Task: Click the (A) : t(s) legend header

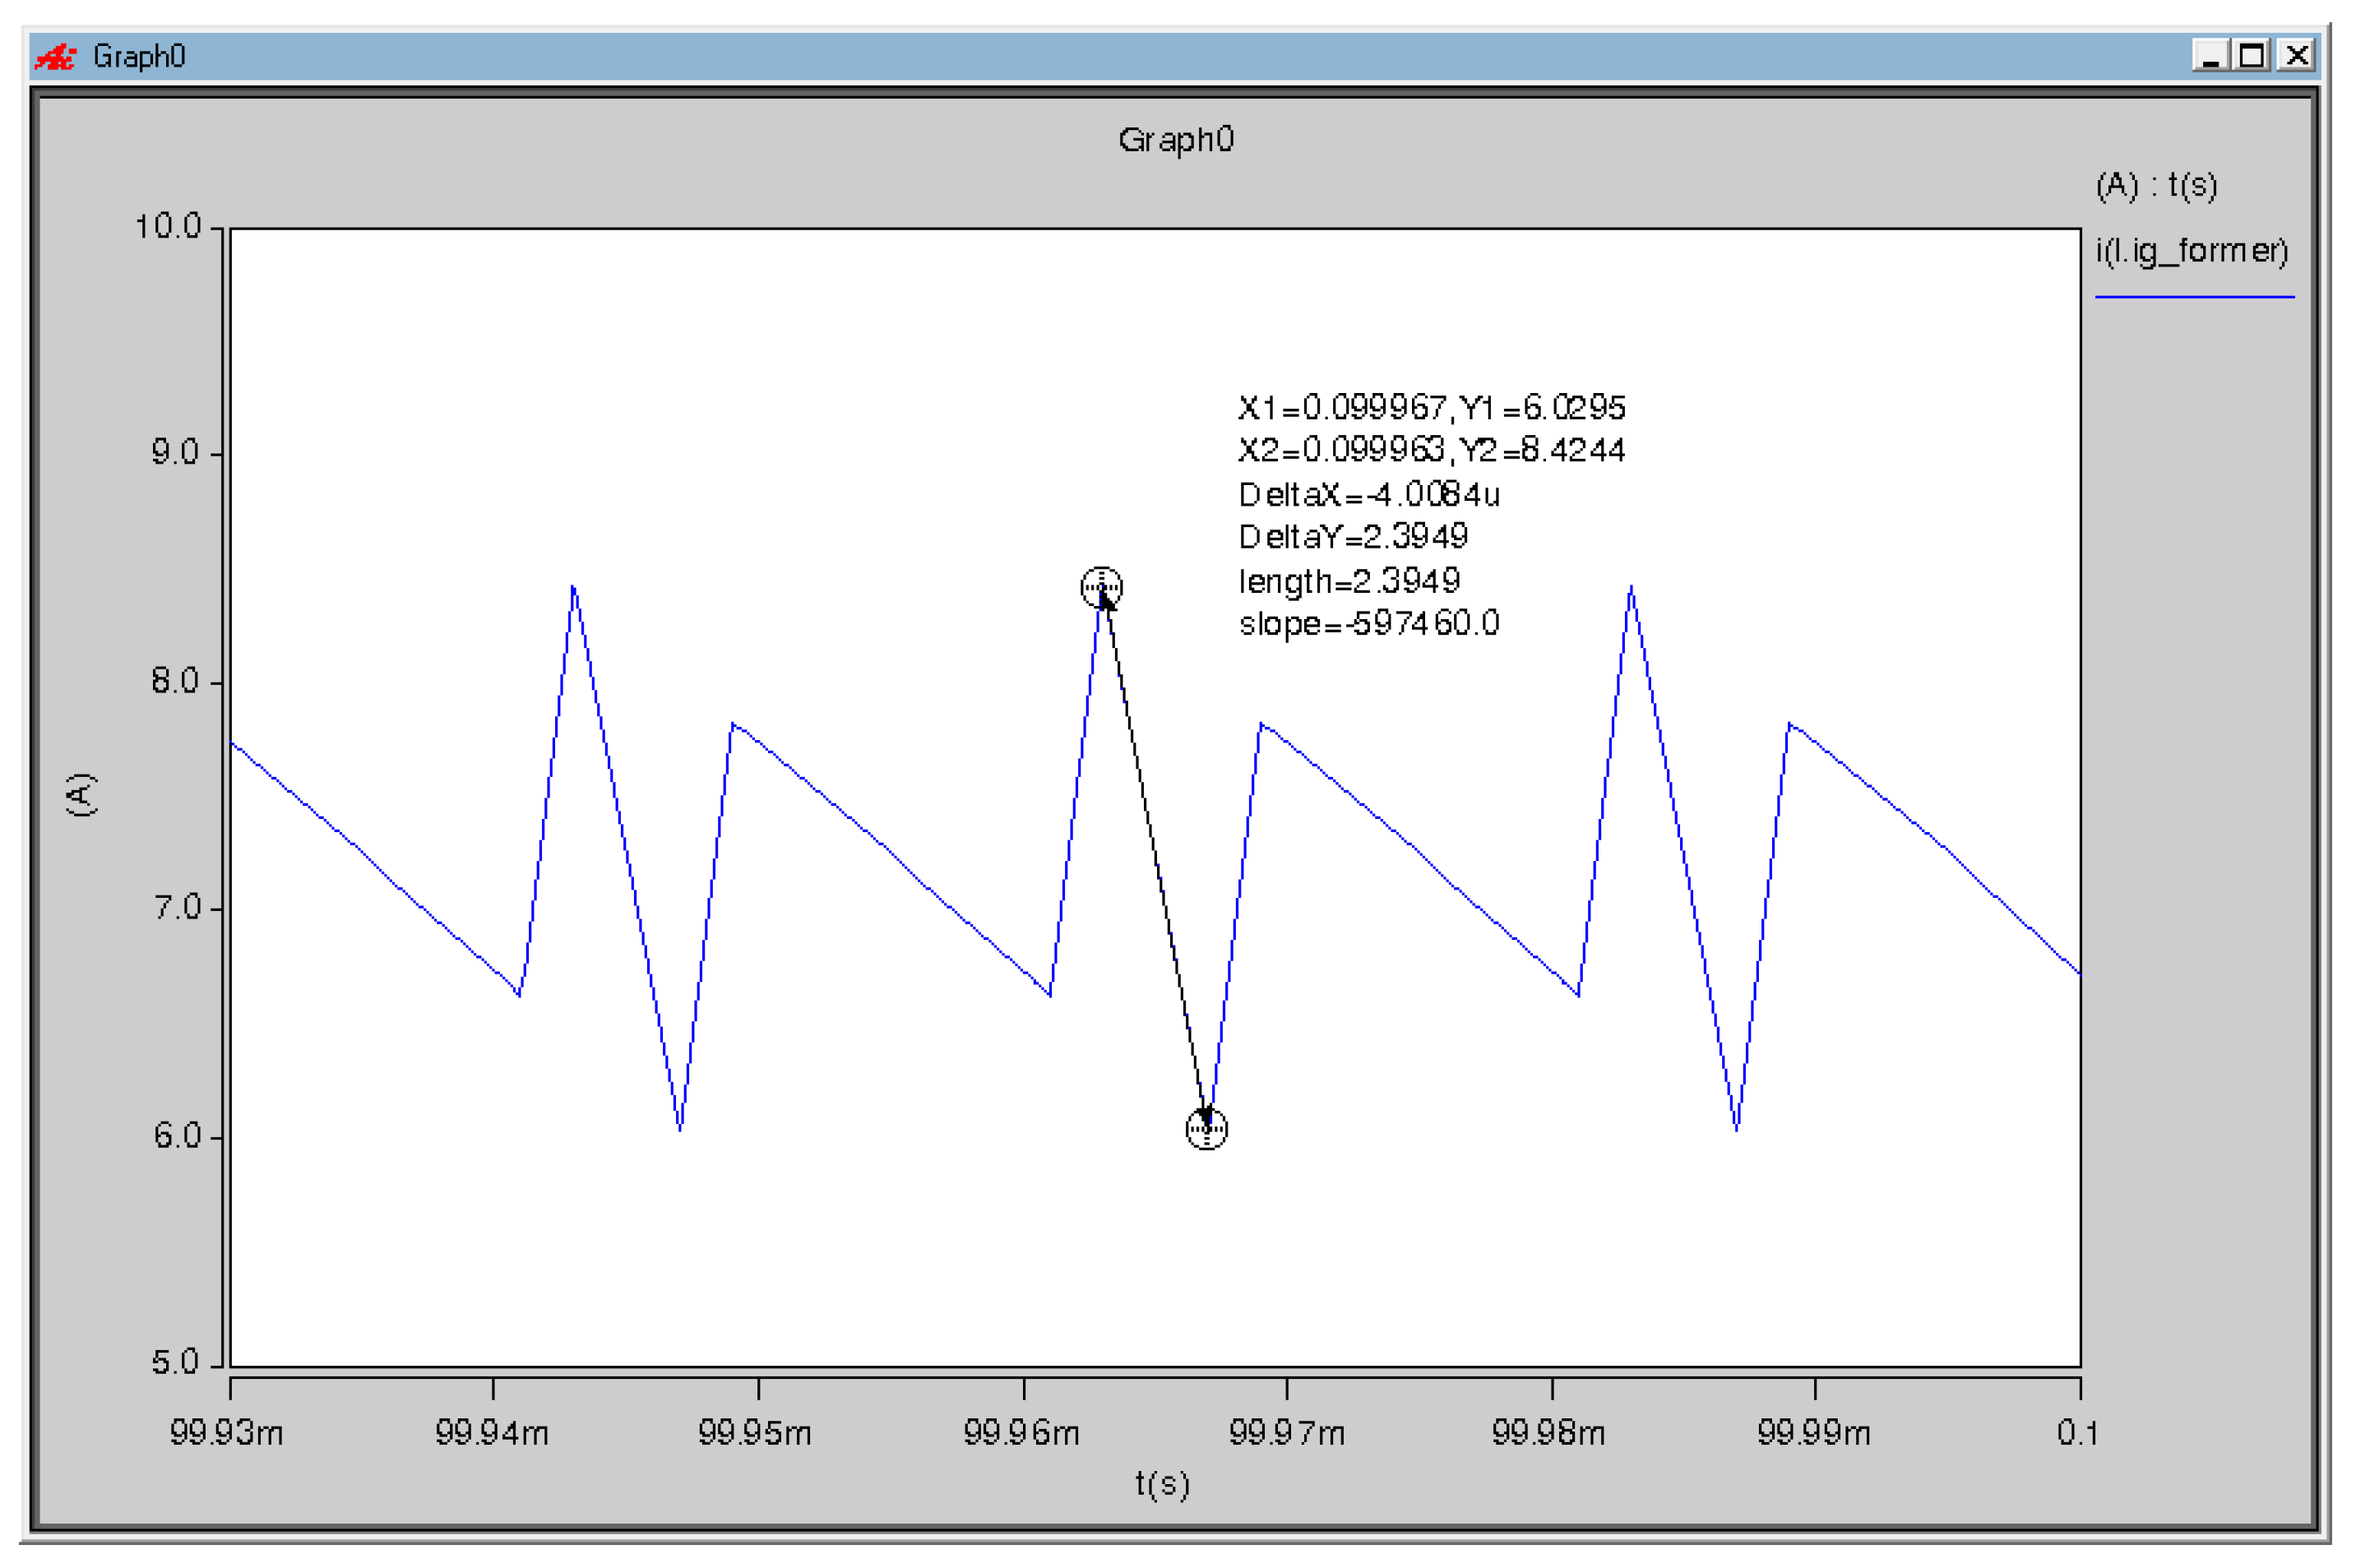Action: pos(2156,186)
